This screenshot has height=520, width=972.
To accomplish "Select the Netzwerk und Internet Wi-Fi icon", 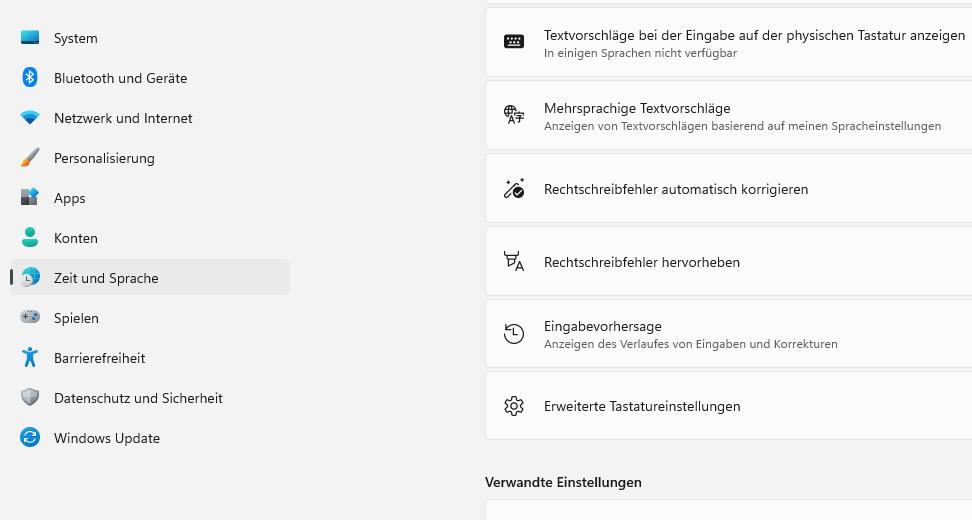I will pyautogui.click(x=30, y=118).
